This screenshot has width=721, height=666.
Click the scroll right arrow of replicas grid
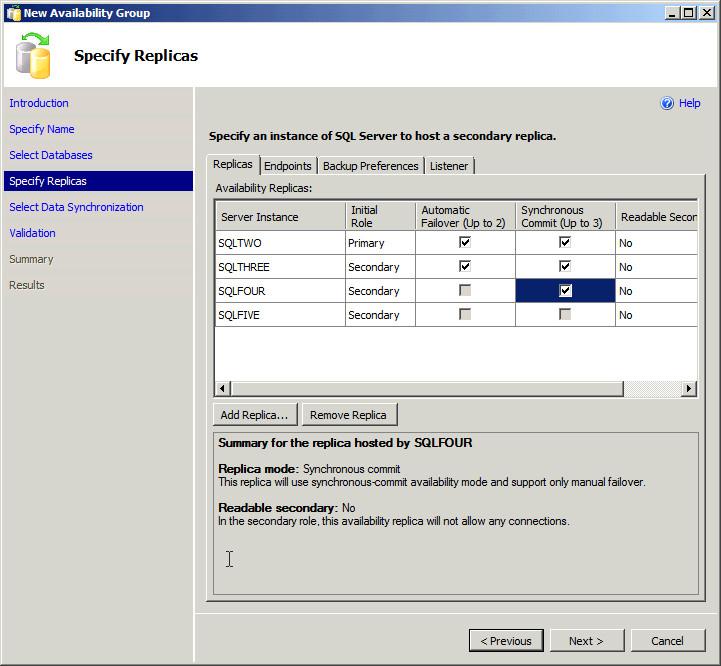click(x=688, y=389)
